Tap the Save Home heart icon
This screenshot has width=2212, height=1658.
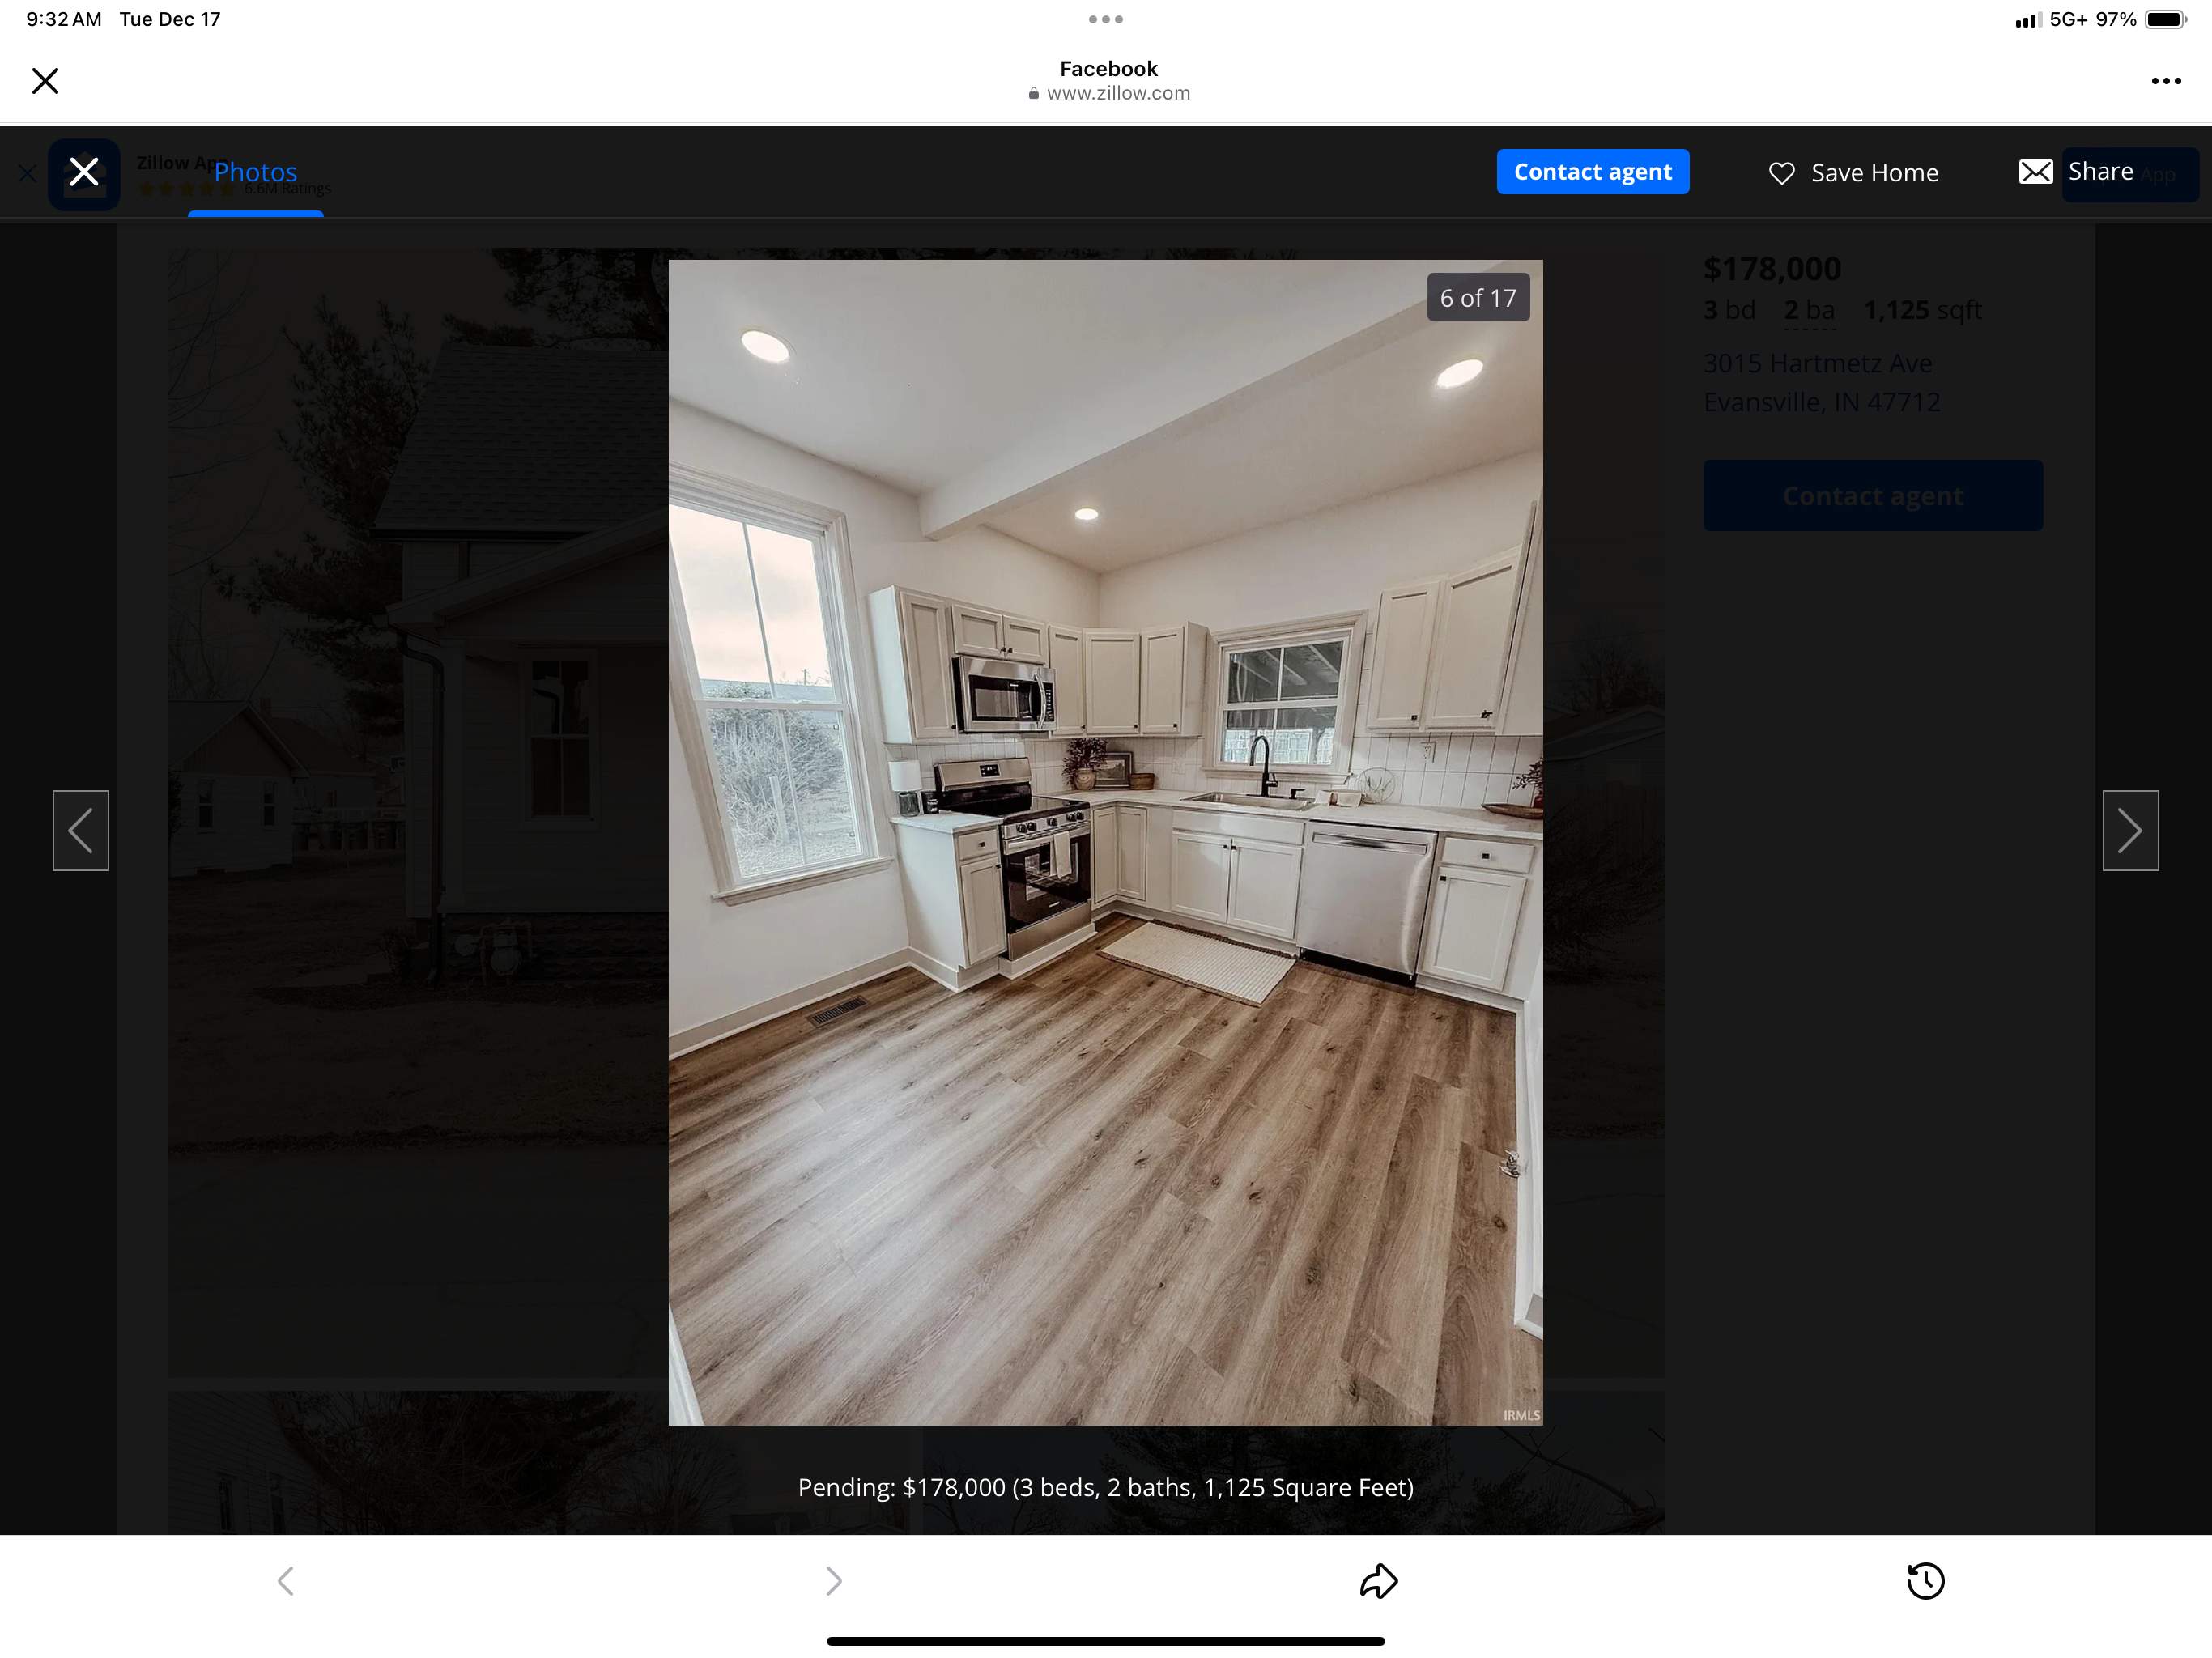[x=1781, y=173]
